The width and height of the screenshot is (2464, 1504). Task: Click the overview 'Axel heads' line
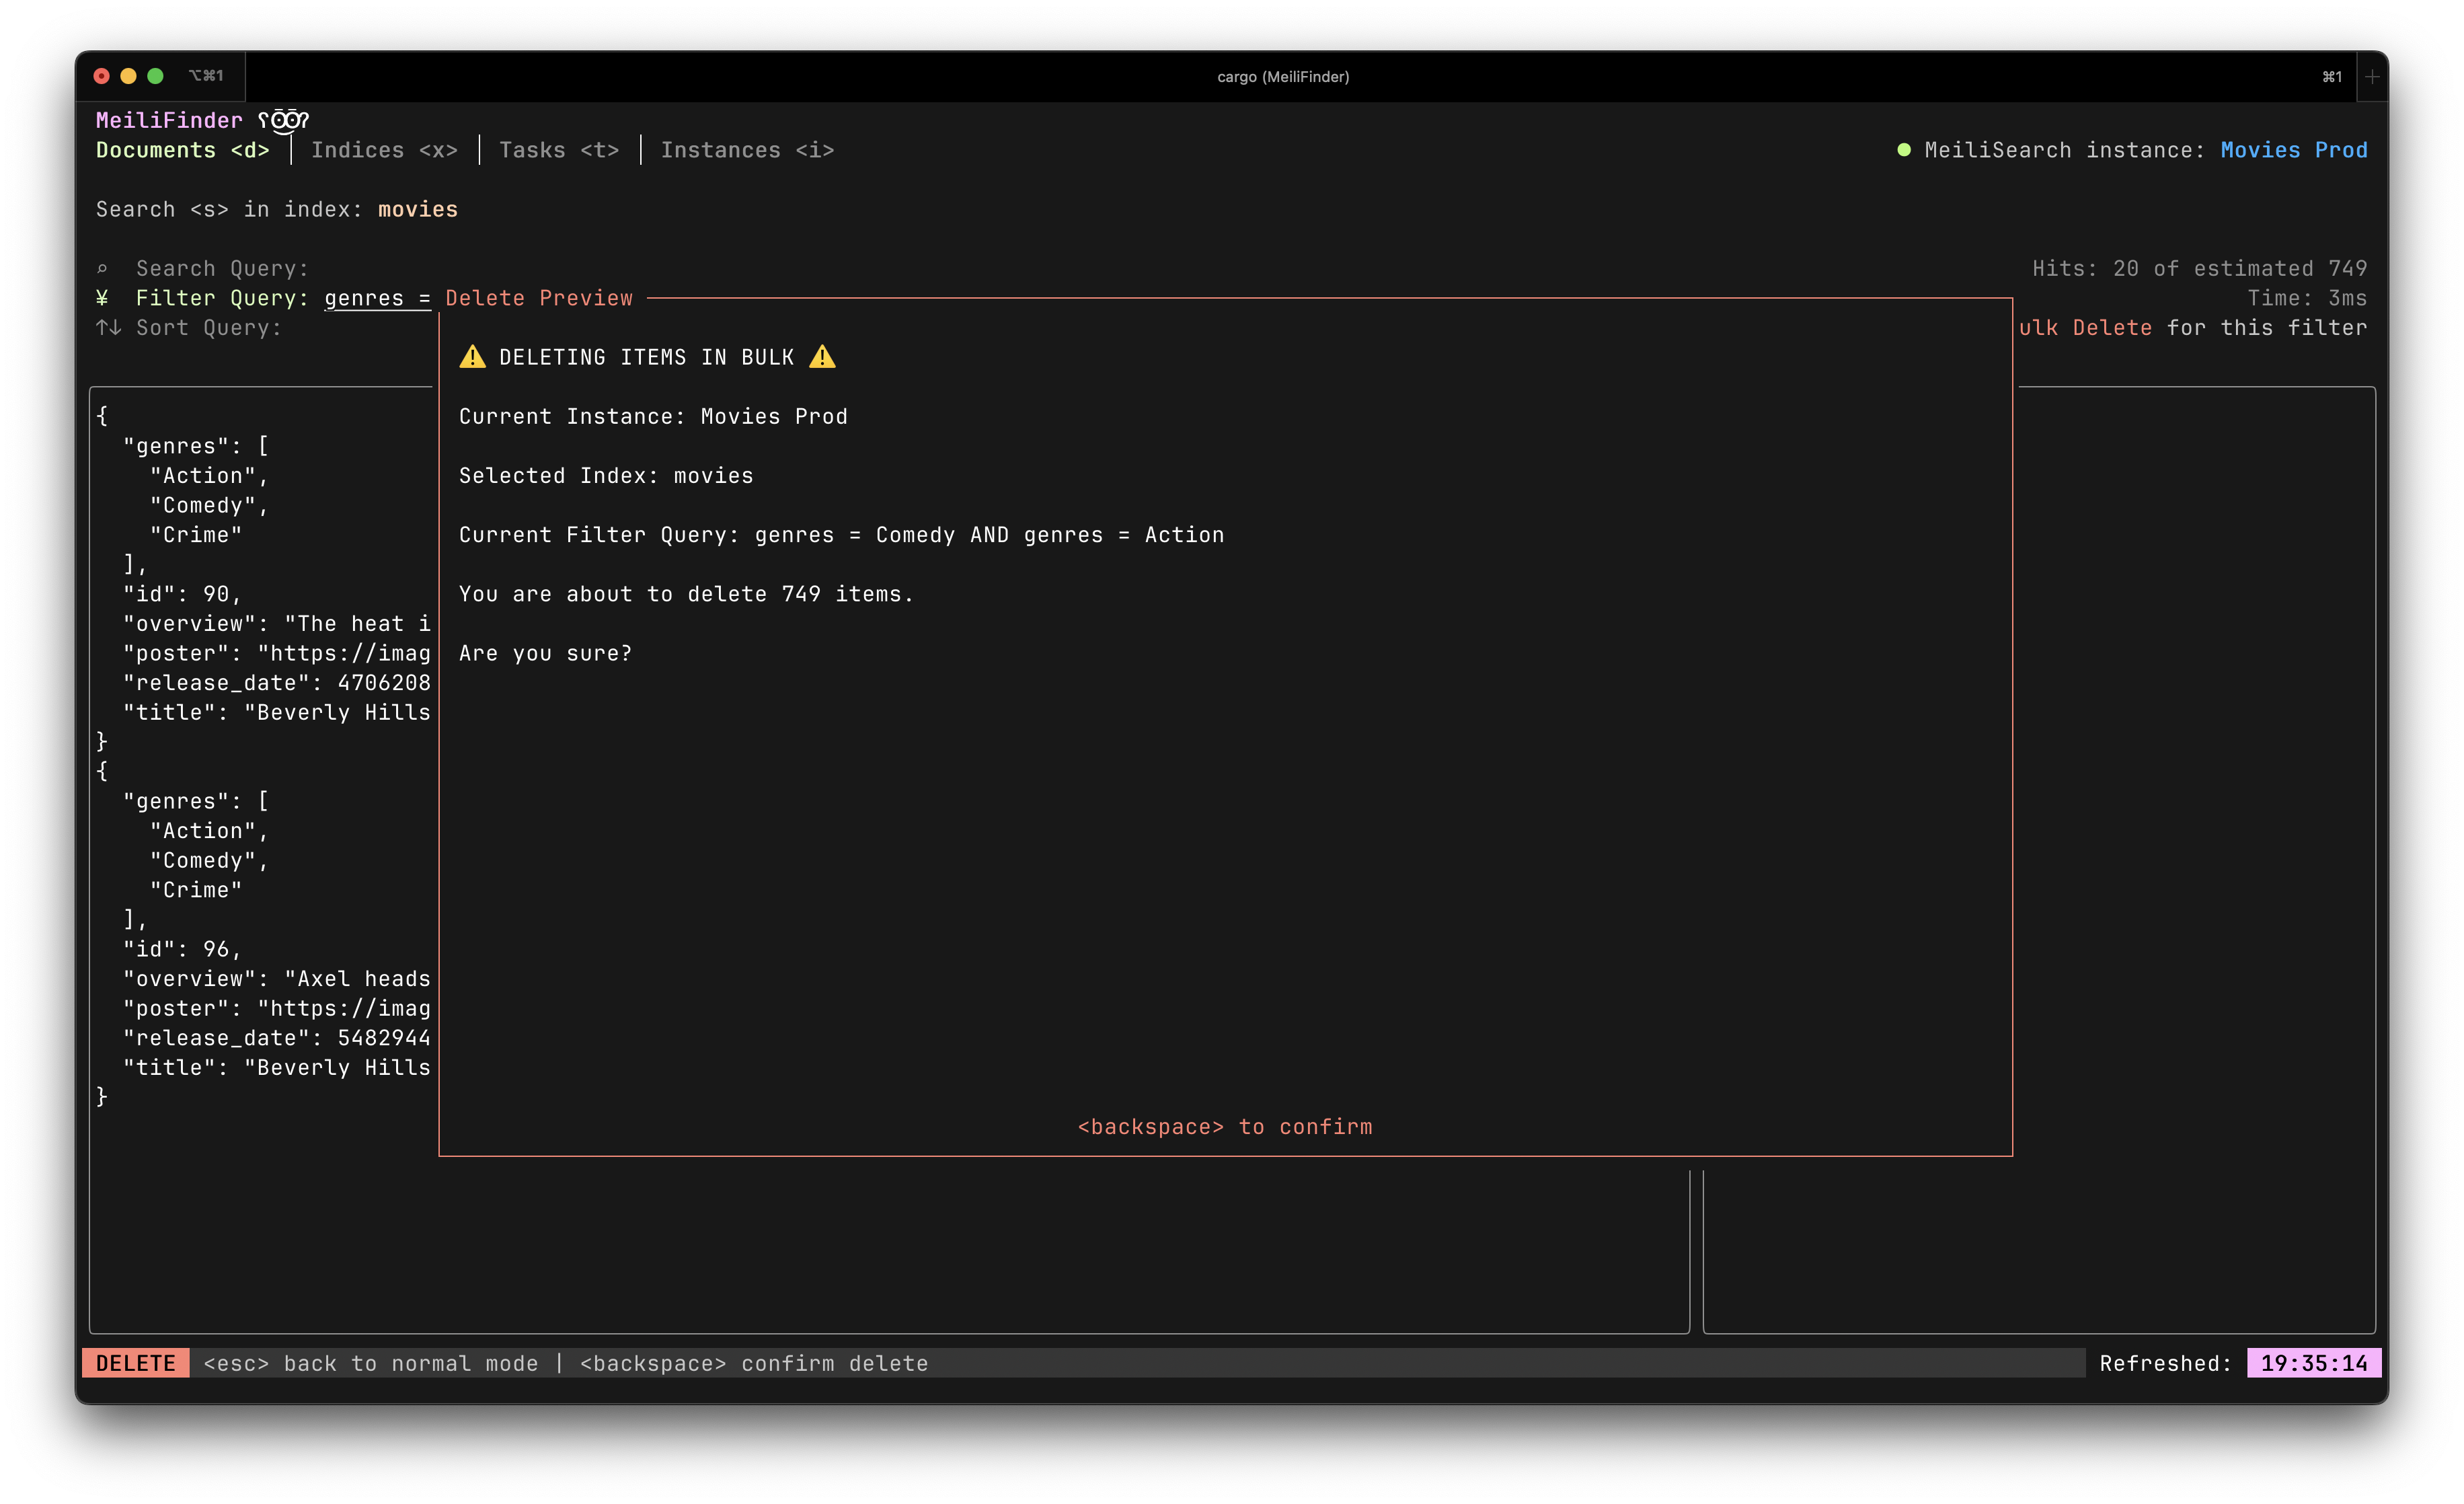pos(277,979)
